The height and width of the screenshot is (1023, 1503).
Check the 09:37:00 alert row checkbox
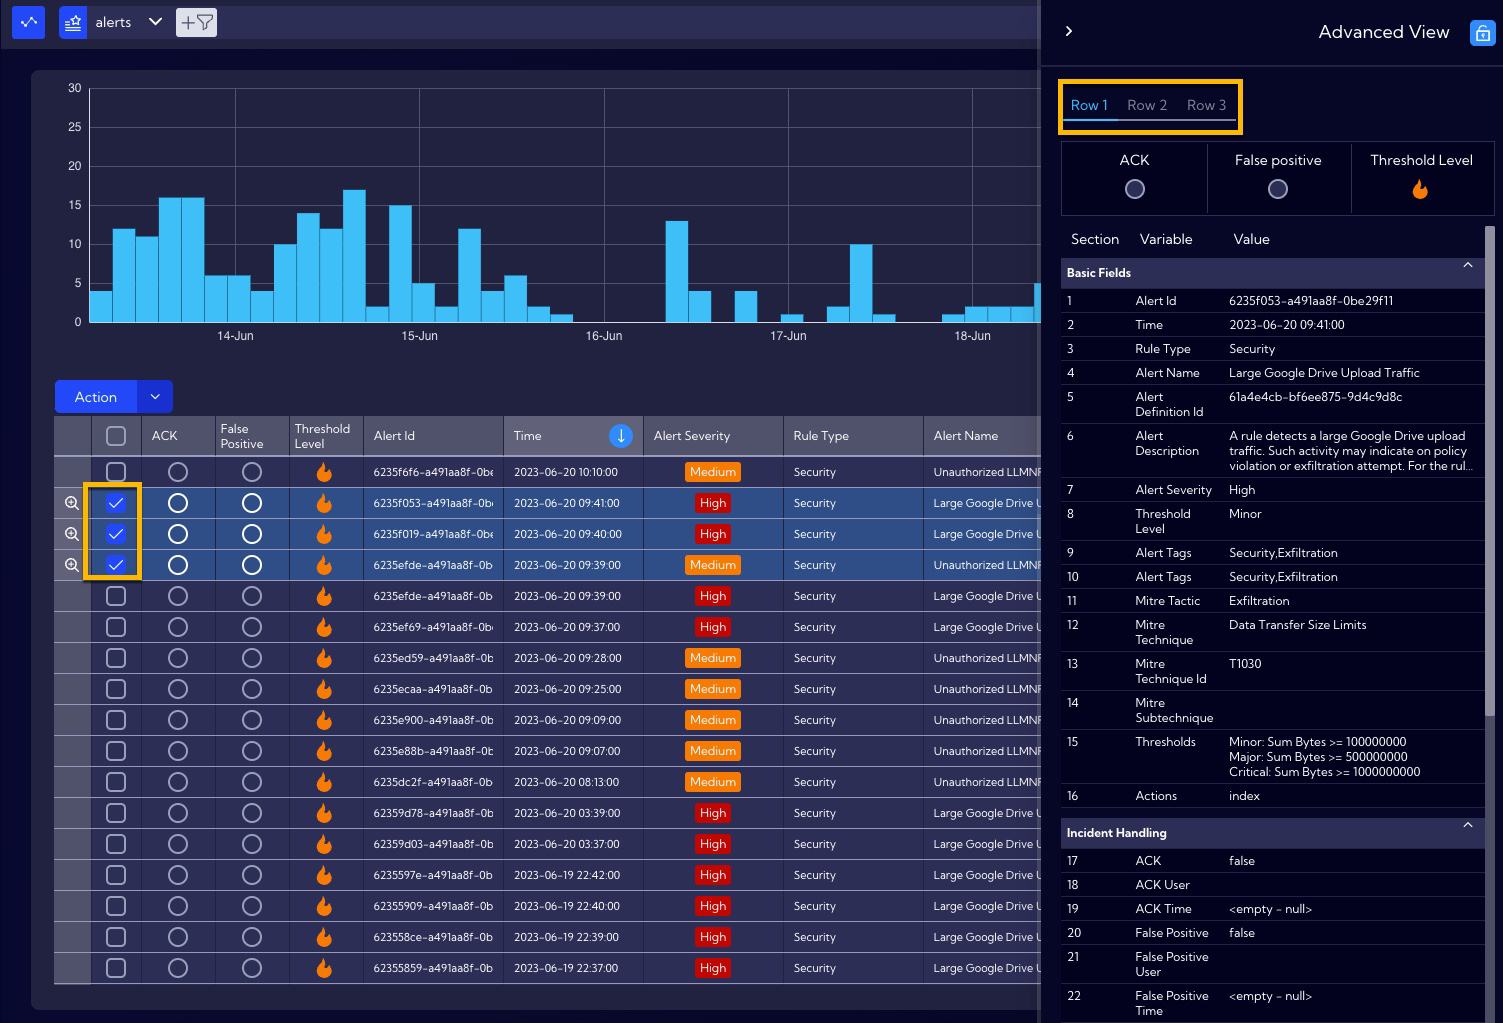tap(116, 627)
